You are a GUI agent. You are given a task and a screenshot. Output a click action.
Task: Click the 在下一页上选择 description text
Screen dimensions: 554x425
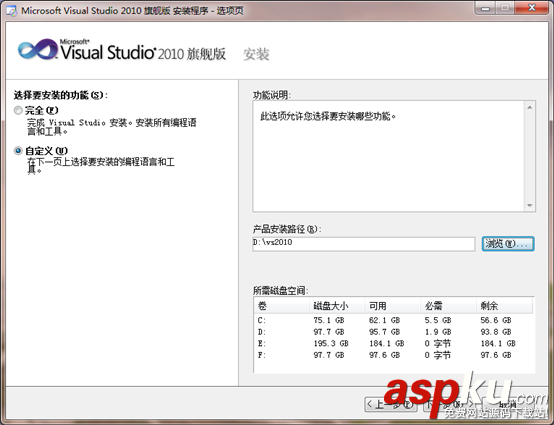tap(101, 166)
